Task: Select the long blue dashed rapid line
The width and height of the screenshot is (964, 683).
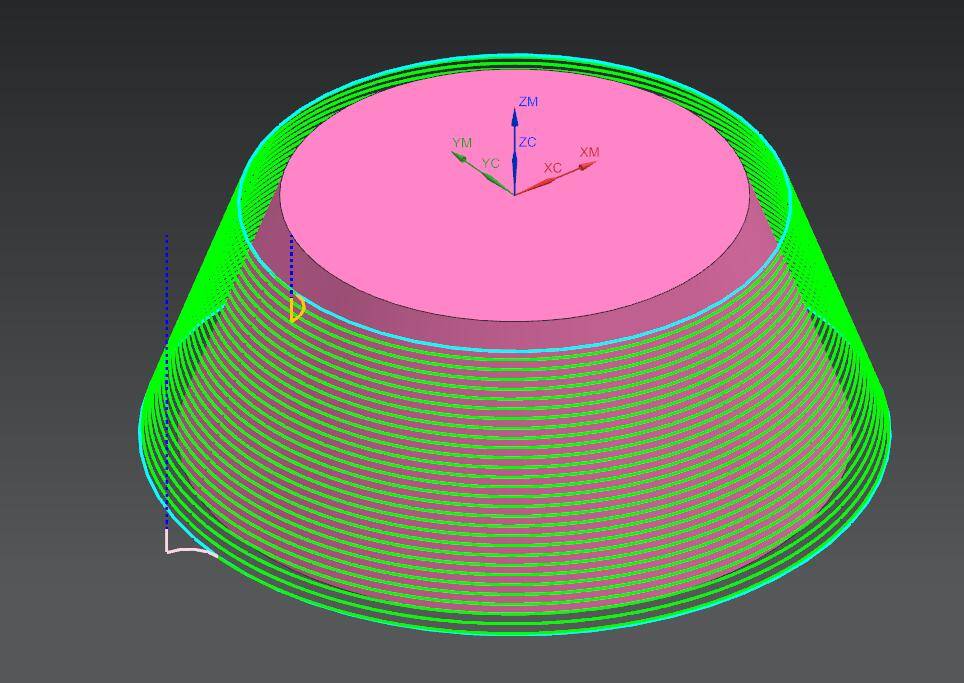Action: pyautogui.click(x=167, y=380)
